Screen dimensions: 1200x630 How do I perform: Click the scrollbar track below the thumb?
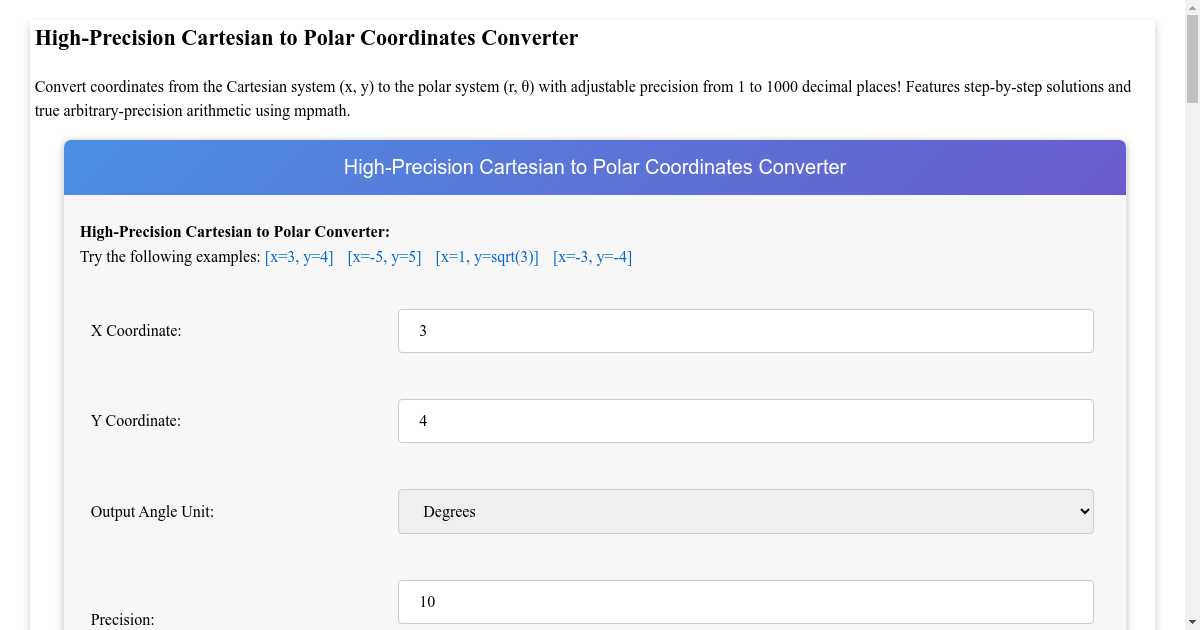(1192, 400)
